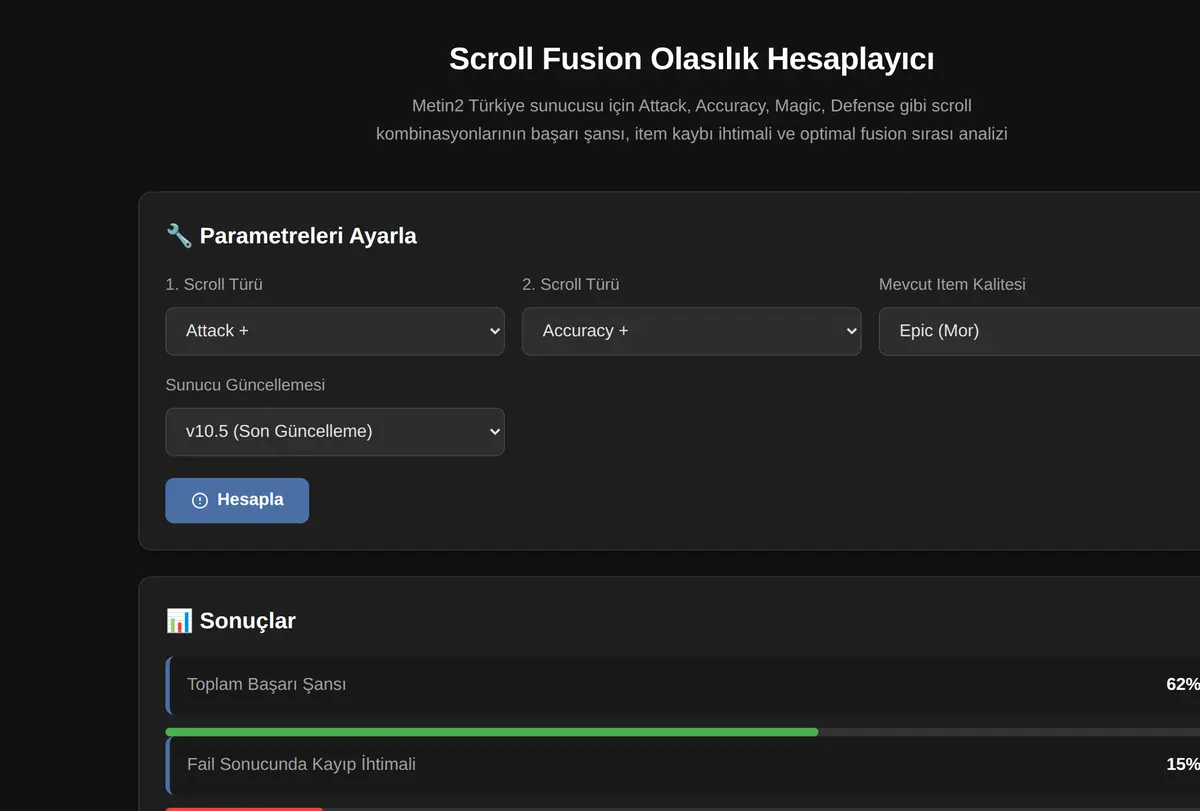Click the Sonuçlar section title
Viewport: 1200px width, 811px height.
(x=247, y=620)
